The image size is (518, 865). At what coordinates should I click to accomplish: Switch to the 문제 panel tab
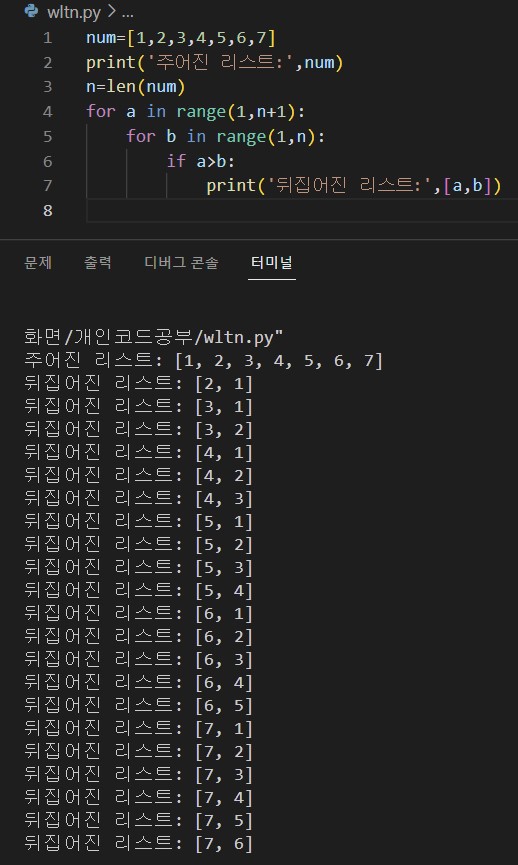[x=38, y=263]
